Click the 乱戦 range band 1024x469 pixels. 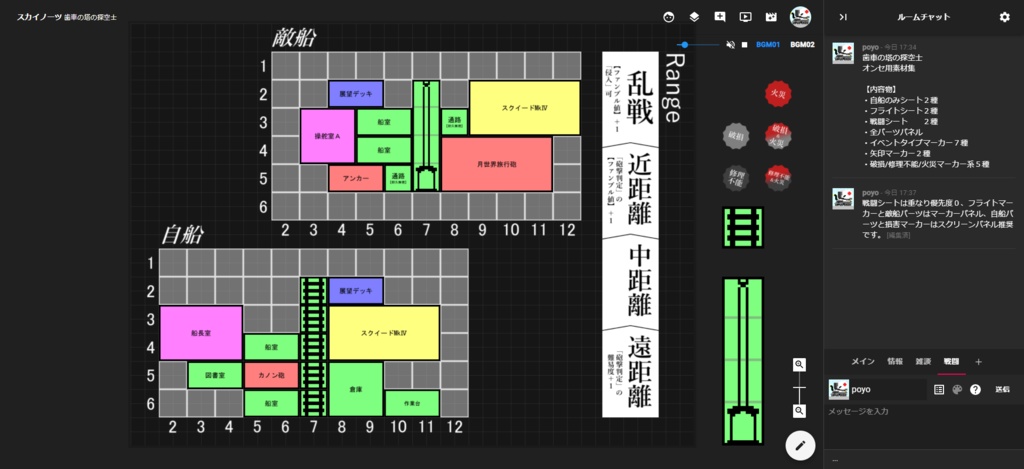[x=630, y=97]
